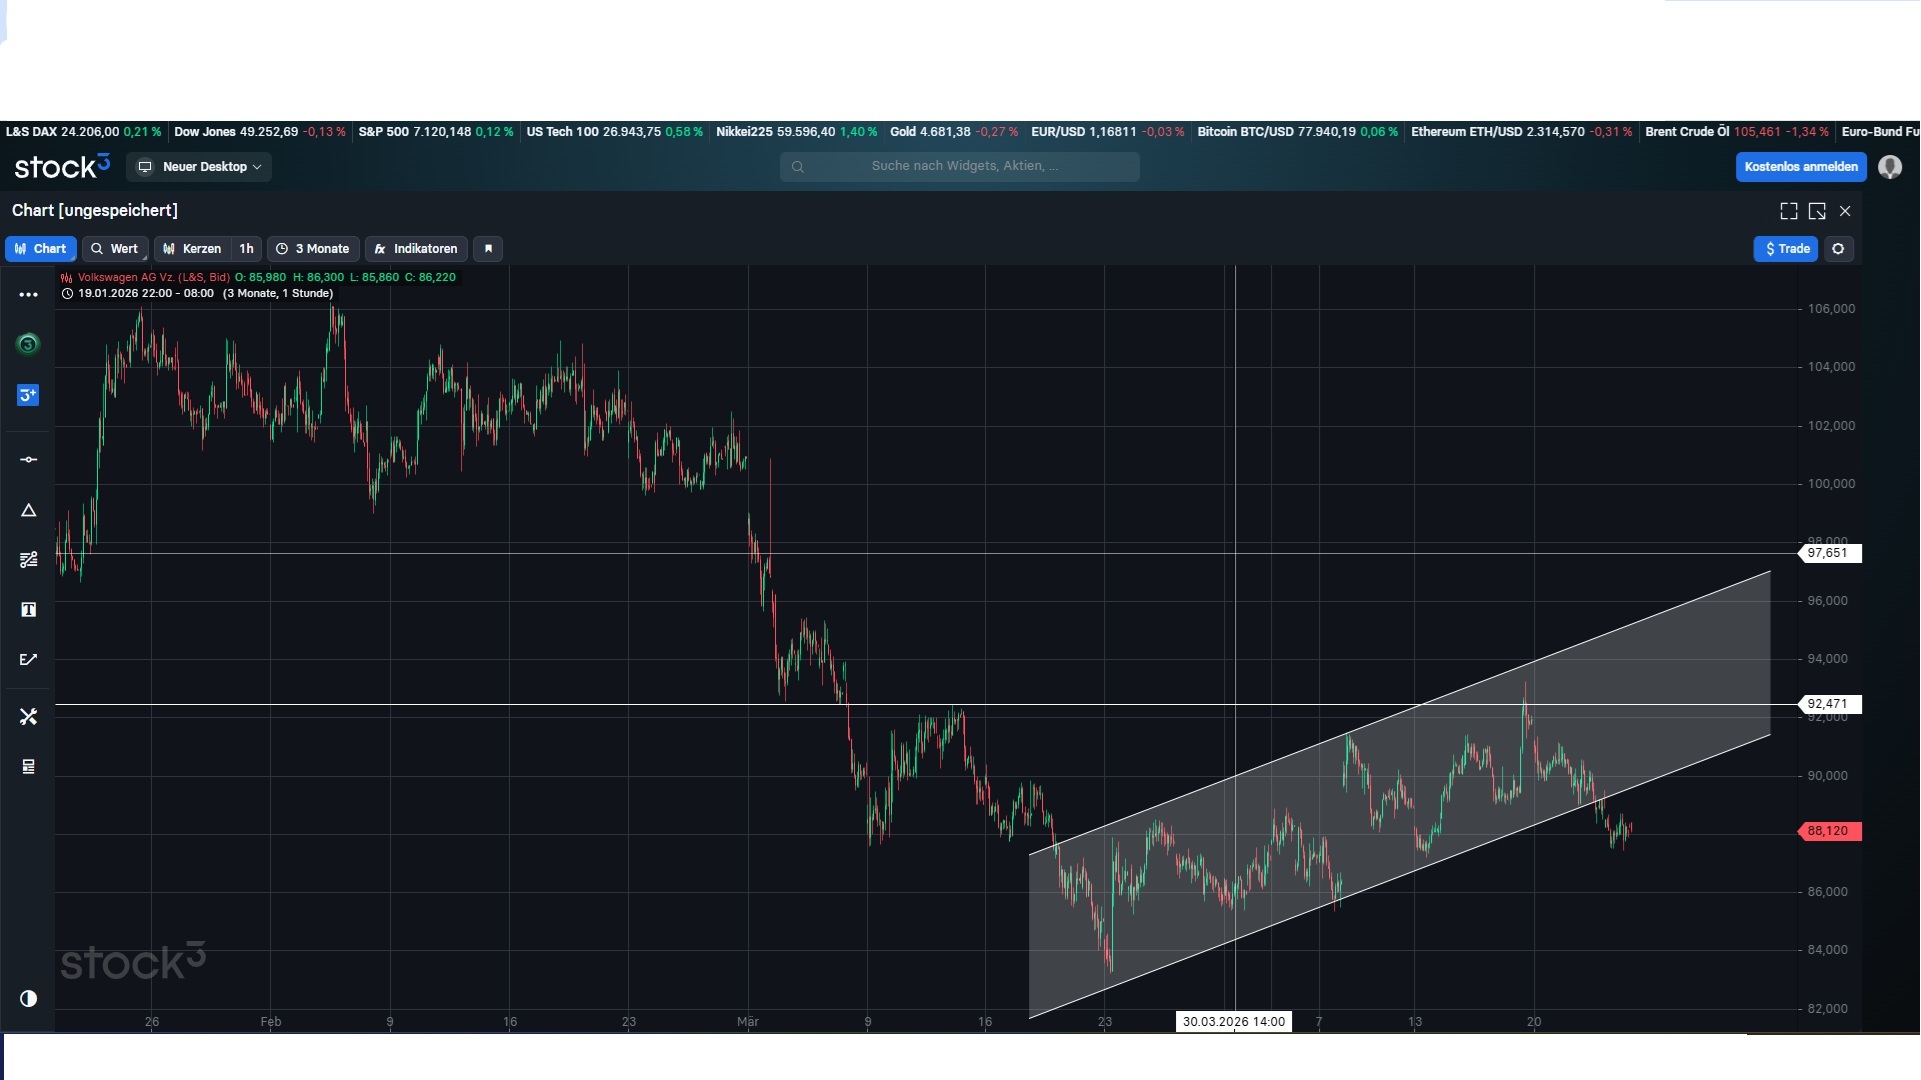Open the Fibonacci lines drawing tool
This screenshot has height=1080, width=1921.
(x=28, y=560)
